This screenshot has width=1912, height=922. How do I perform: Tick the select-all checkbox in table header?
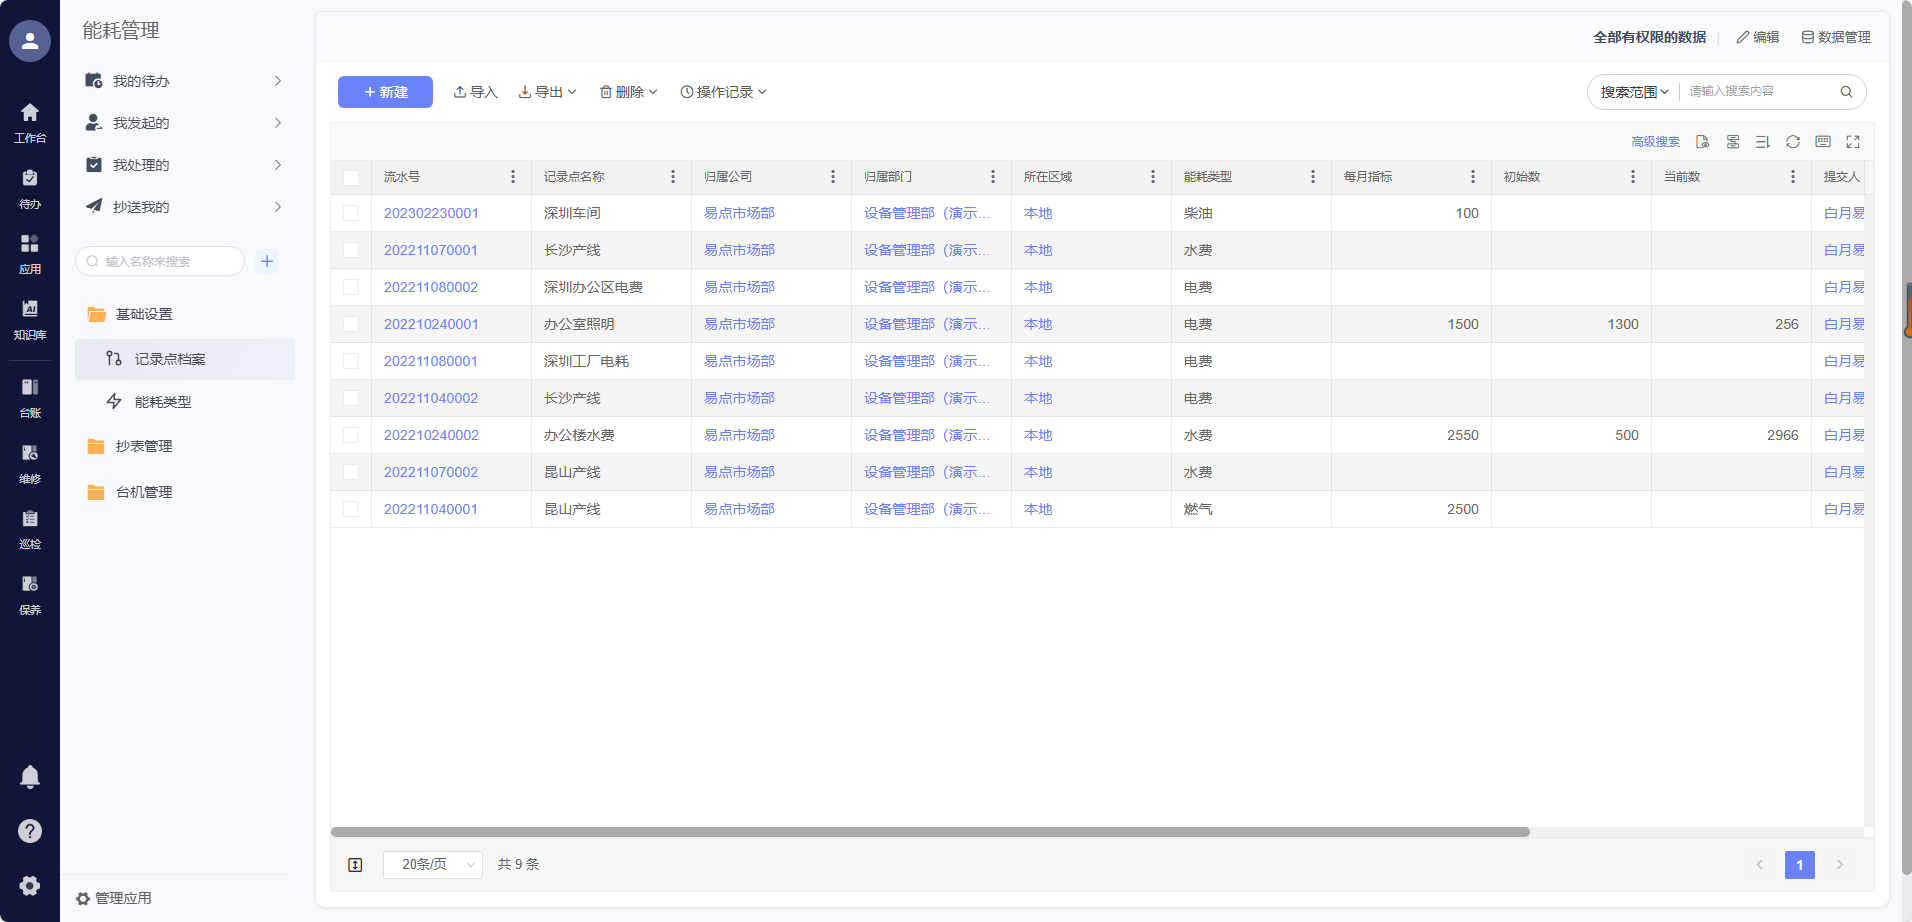351,178
